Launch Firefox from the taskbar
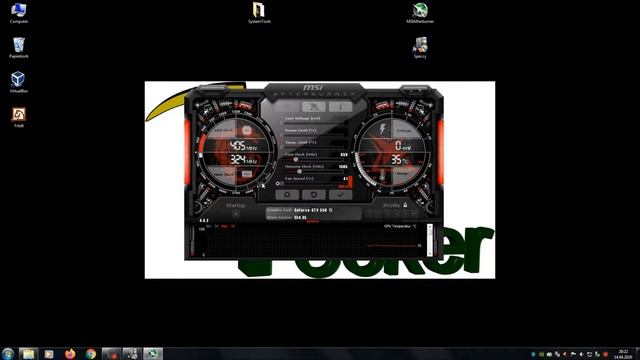 pos(70,353)
